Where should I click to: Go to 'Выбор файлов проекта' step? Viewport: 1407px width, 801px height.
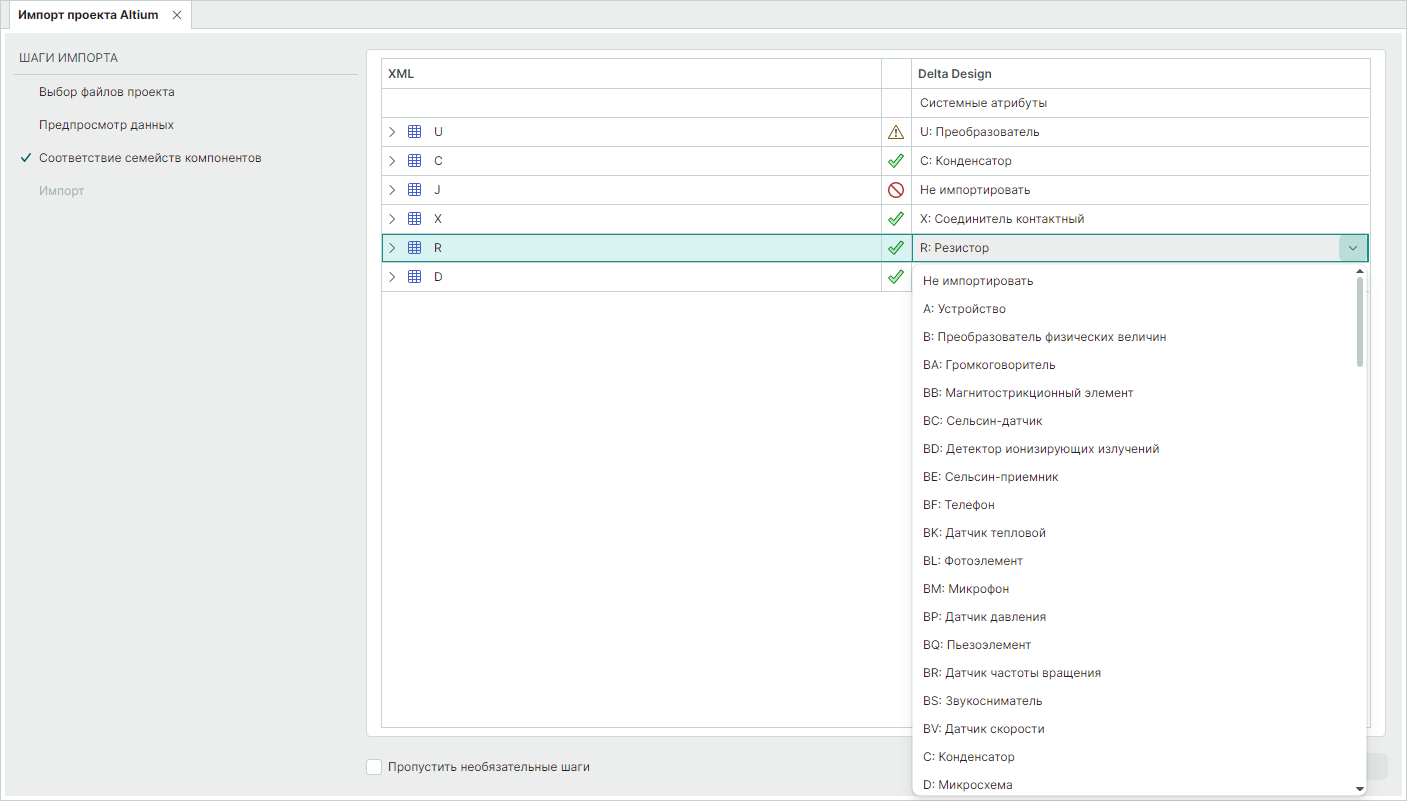click(107, 92)
